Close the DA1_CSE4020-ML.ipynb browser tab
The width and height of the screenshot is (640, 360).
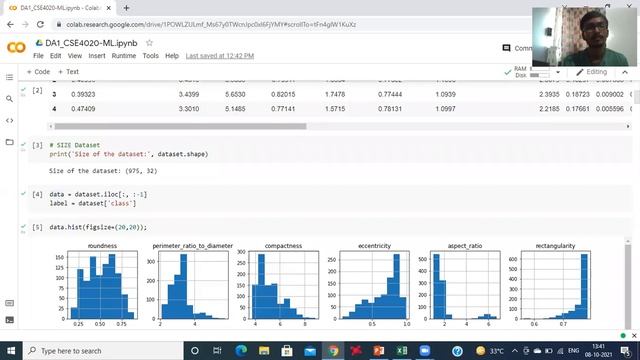(x=109, y=8)
